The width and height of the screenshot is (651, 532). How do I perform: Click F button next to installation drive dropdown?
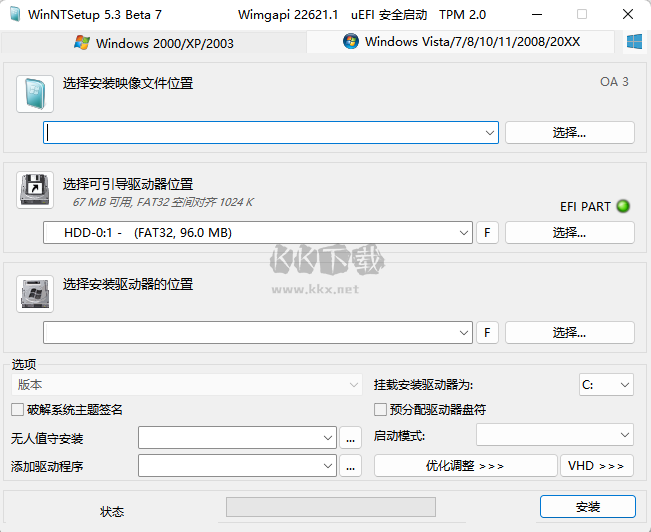[487, 333]
